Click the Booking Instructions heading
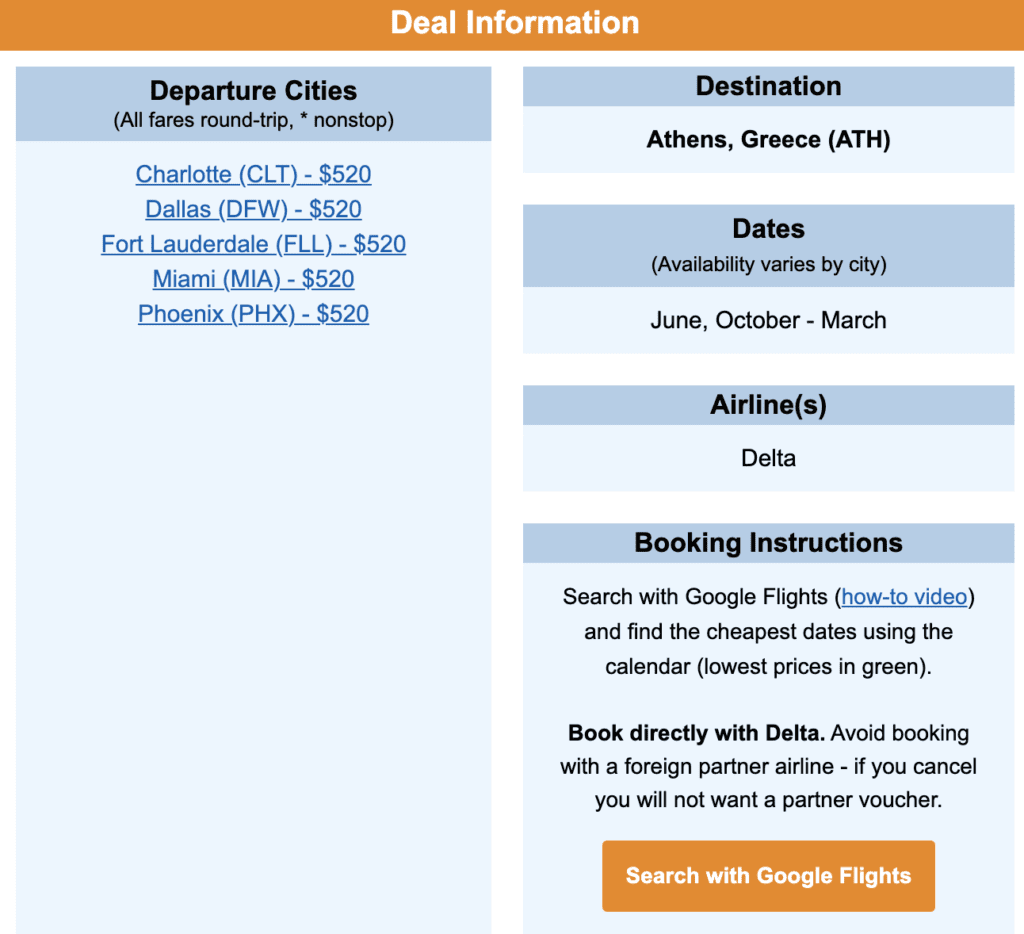Screen dimensions: 1024x934 tap(768, 543)
